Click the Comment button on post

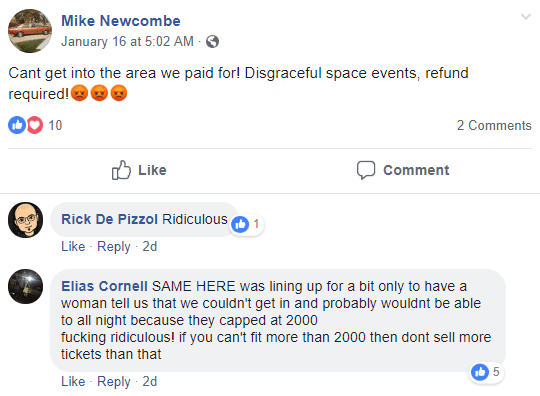click(403, 170)
